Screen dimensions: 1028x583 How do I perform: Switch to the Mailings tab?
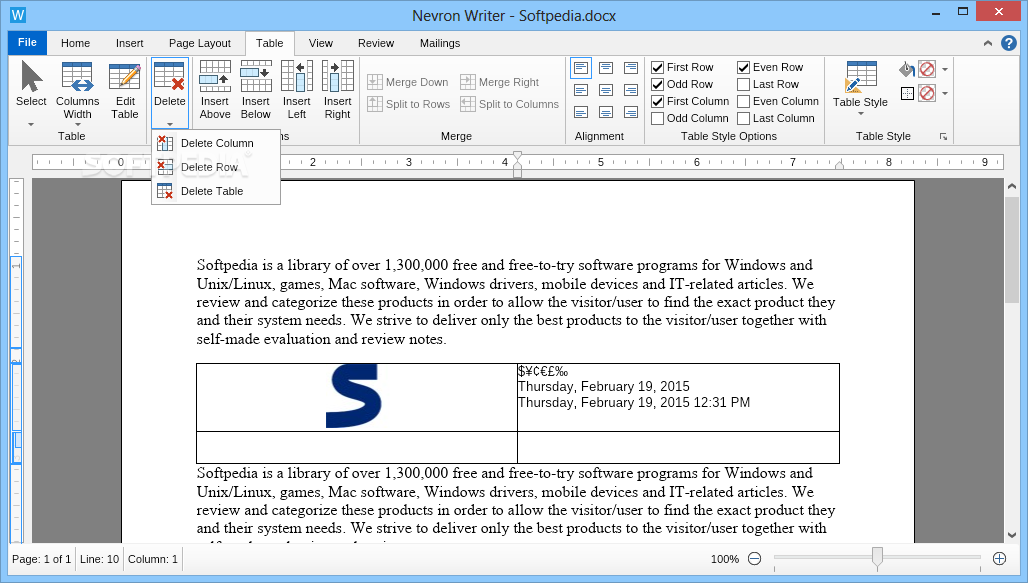point(440,43)
